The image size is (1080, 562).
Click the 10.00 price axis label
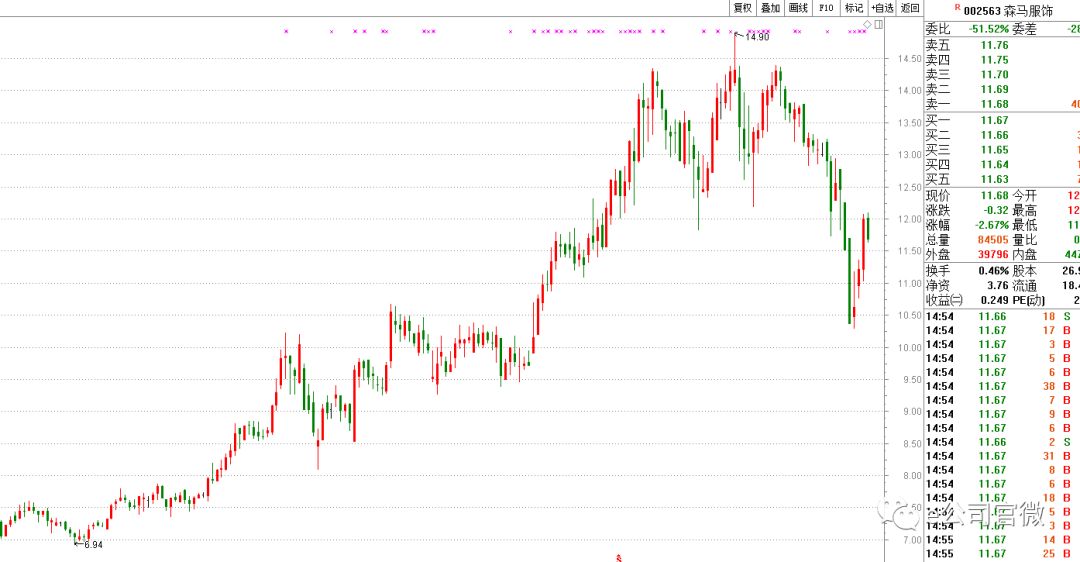[909, 347]
